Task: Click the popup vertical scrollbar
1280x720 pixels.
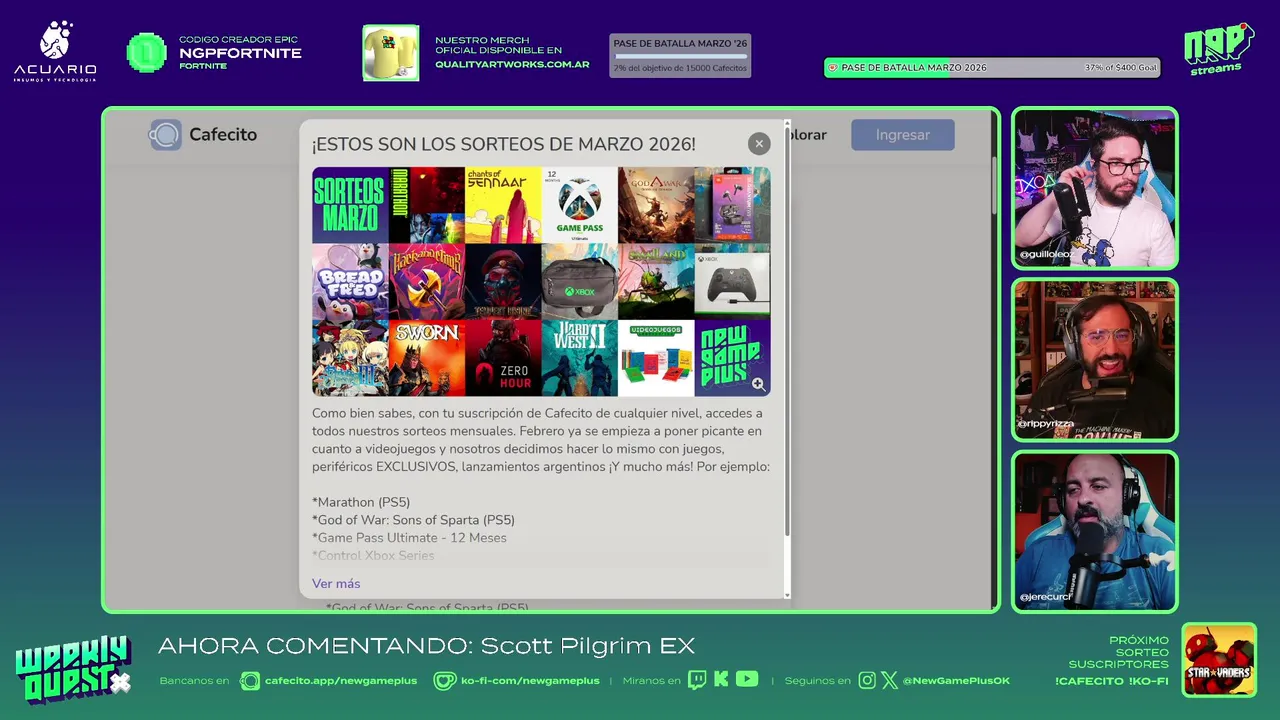Action: tap(787, 330)
